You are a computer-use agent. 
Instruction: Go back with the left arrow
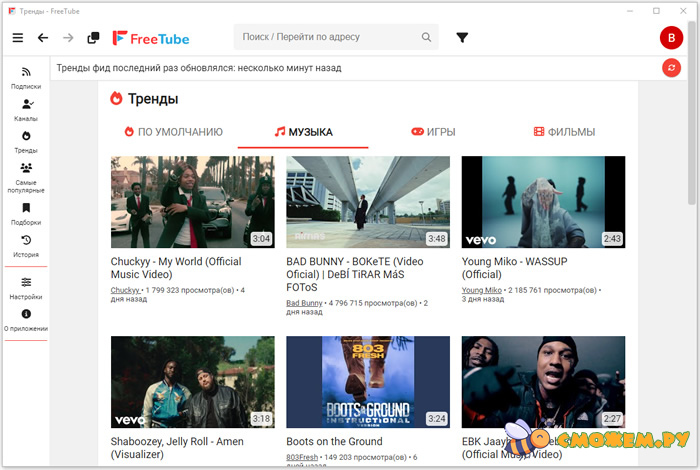[43, 38]
